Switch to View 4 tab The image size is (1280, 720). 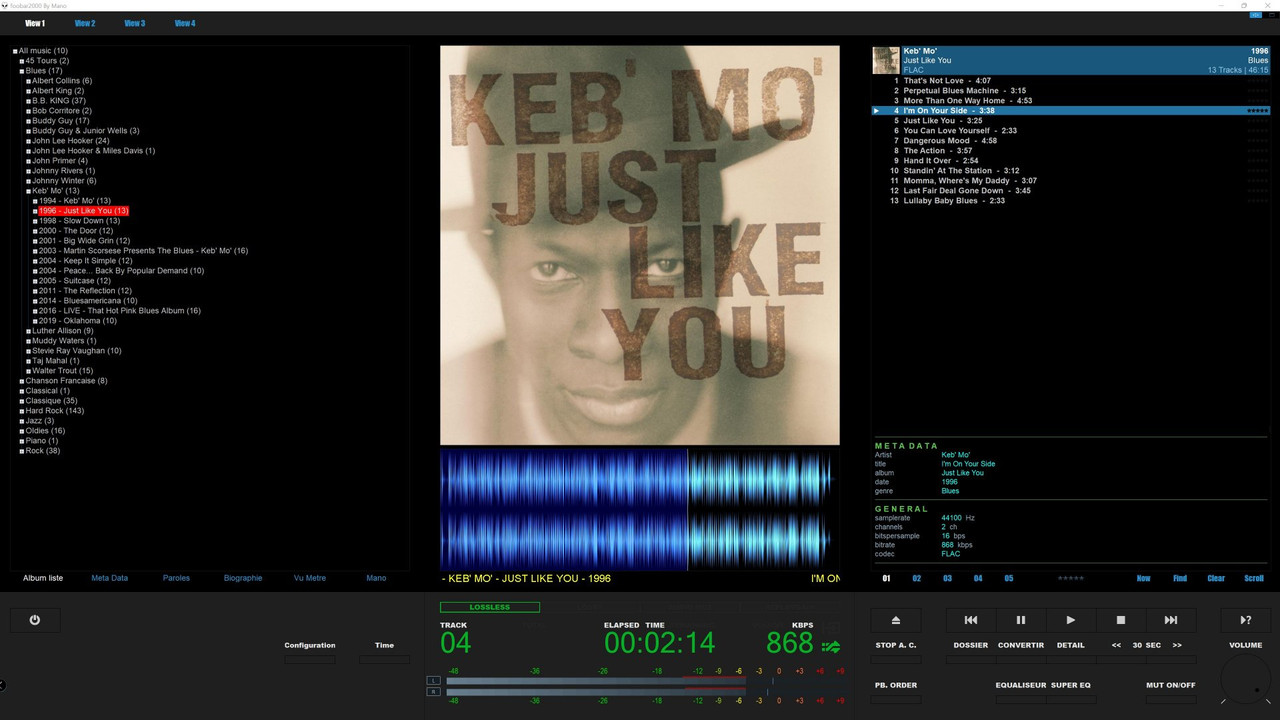(185, 23)
